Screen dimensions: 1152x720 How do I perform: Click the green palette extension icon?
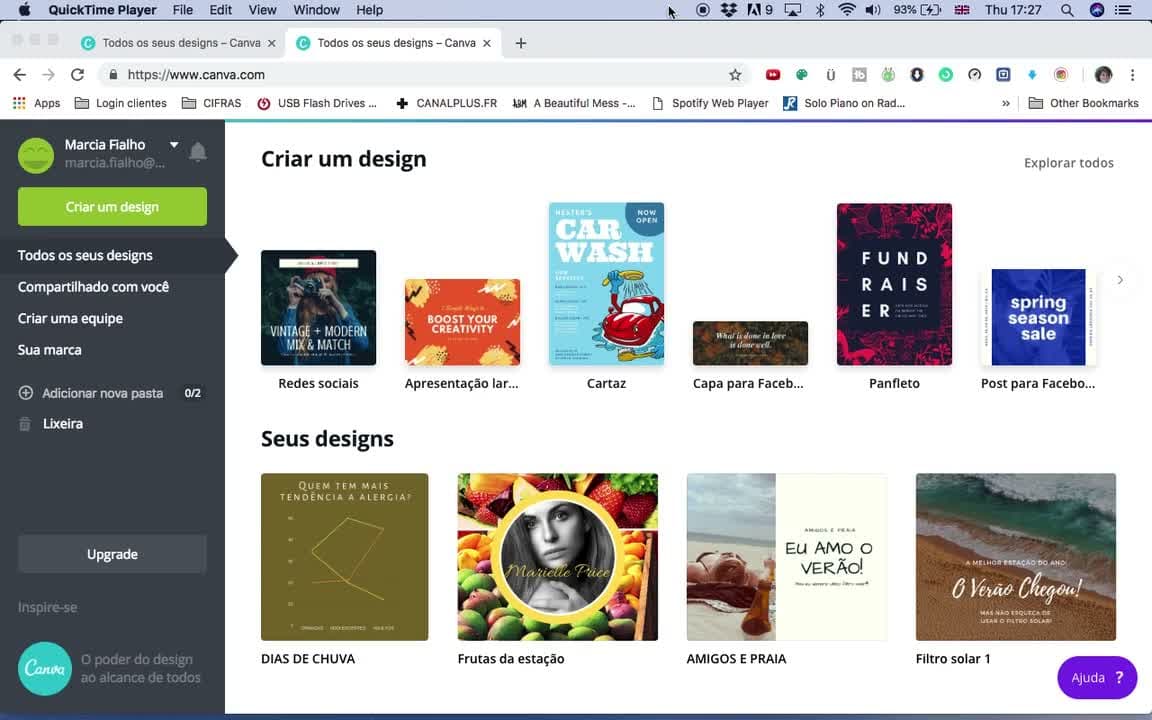point(802,75)
